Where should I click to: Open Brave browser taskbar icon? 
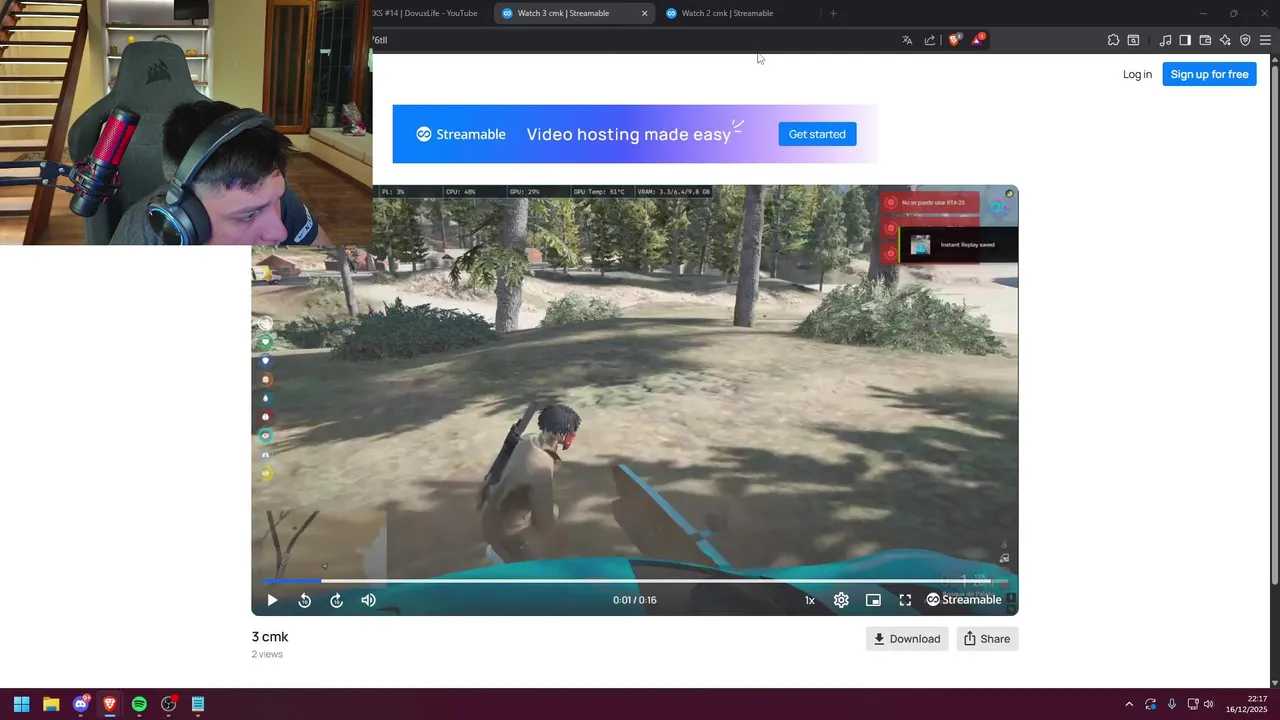110,704
